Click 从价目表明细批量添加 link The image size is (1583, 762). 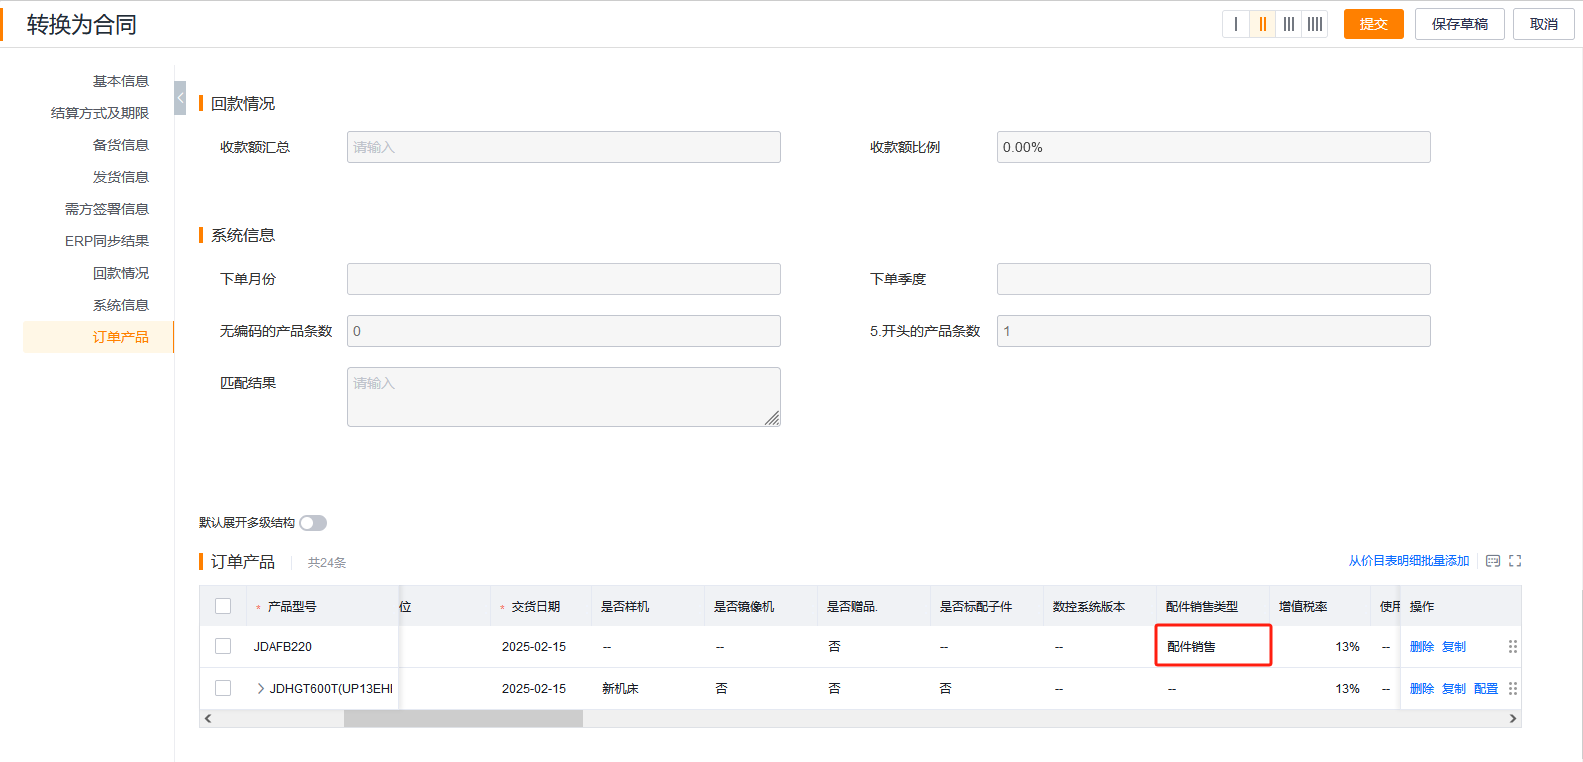1409,561
